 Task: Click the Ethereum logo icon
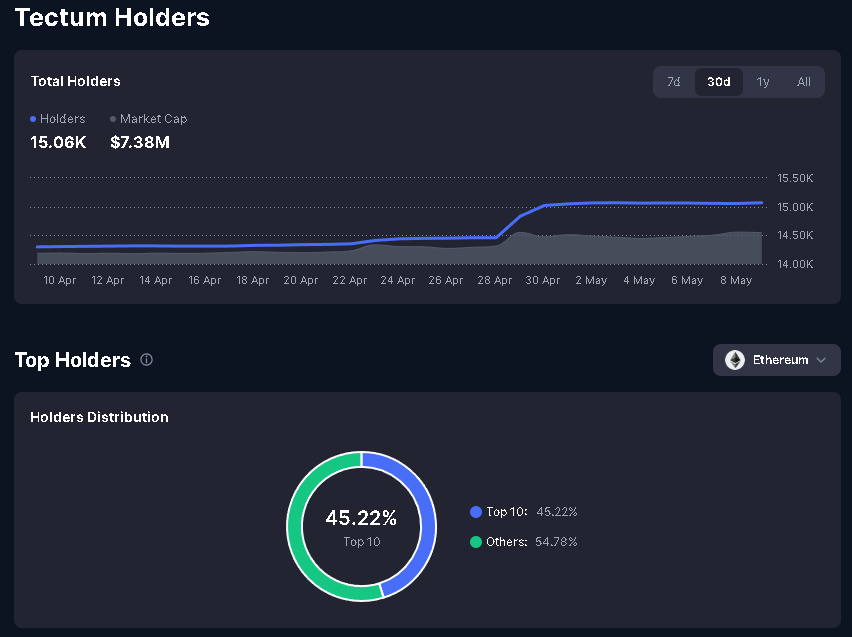click(x=735, y=360)
